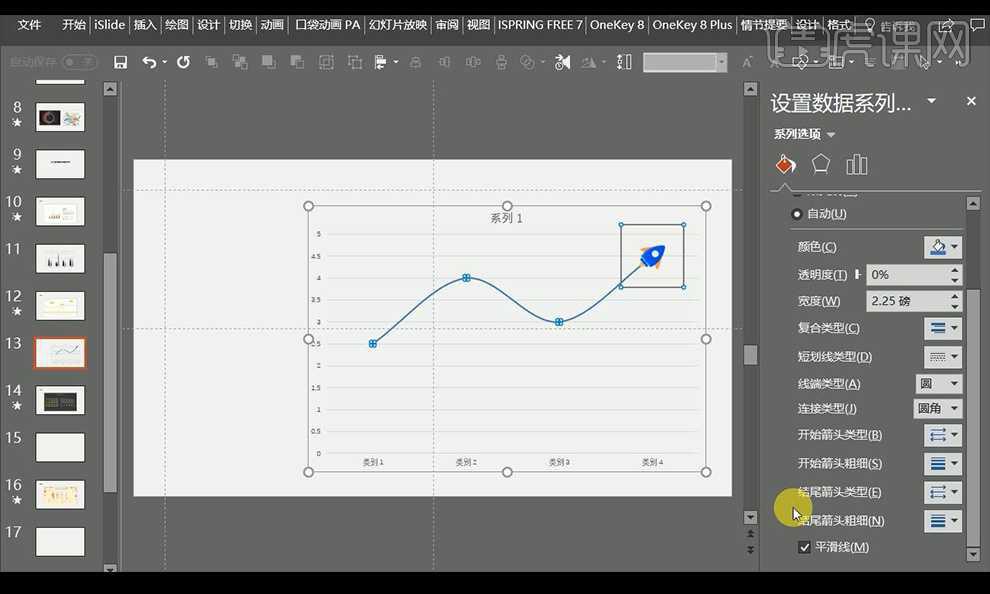Viewport: 990px width, 594px height.
Task: Open the line 颜色 color picker
Action: 943,247
